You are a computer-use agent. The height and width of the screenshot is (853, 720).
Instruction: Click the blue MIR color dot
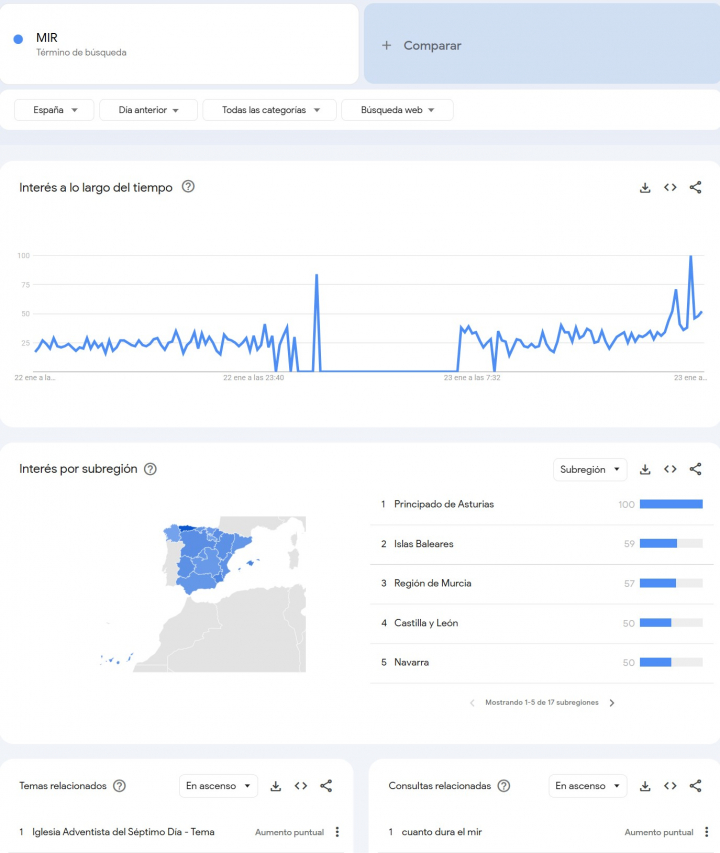[x=18, y=39]
